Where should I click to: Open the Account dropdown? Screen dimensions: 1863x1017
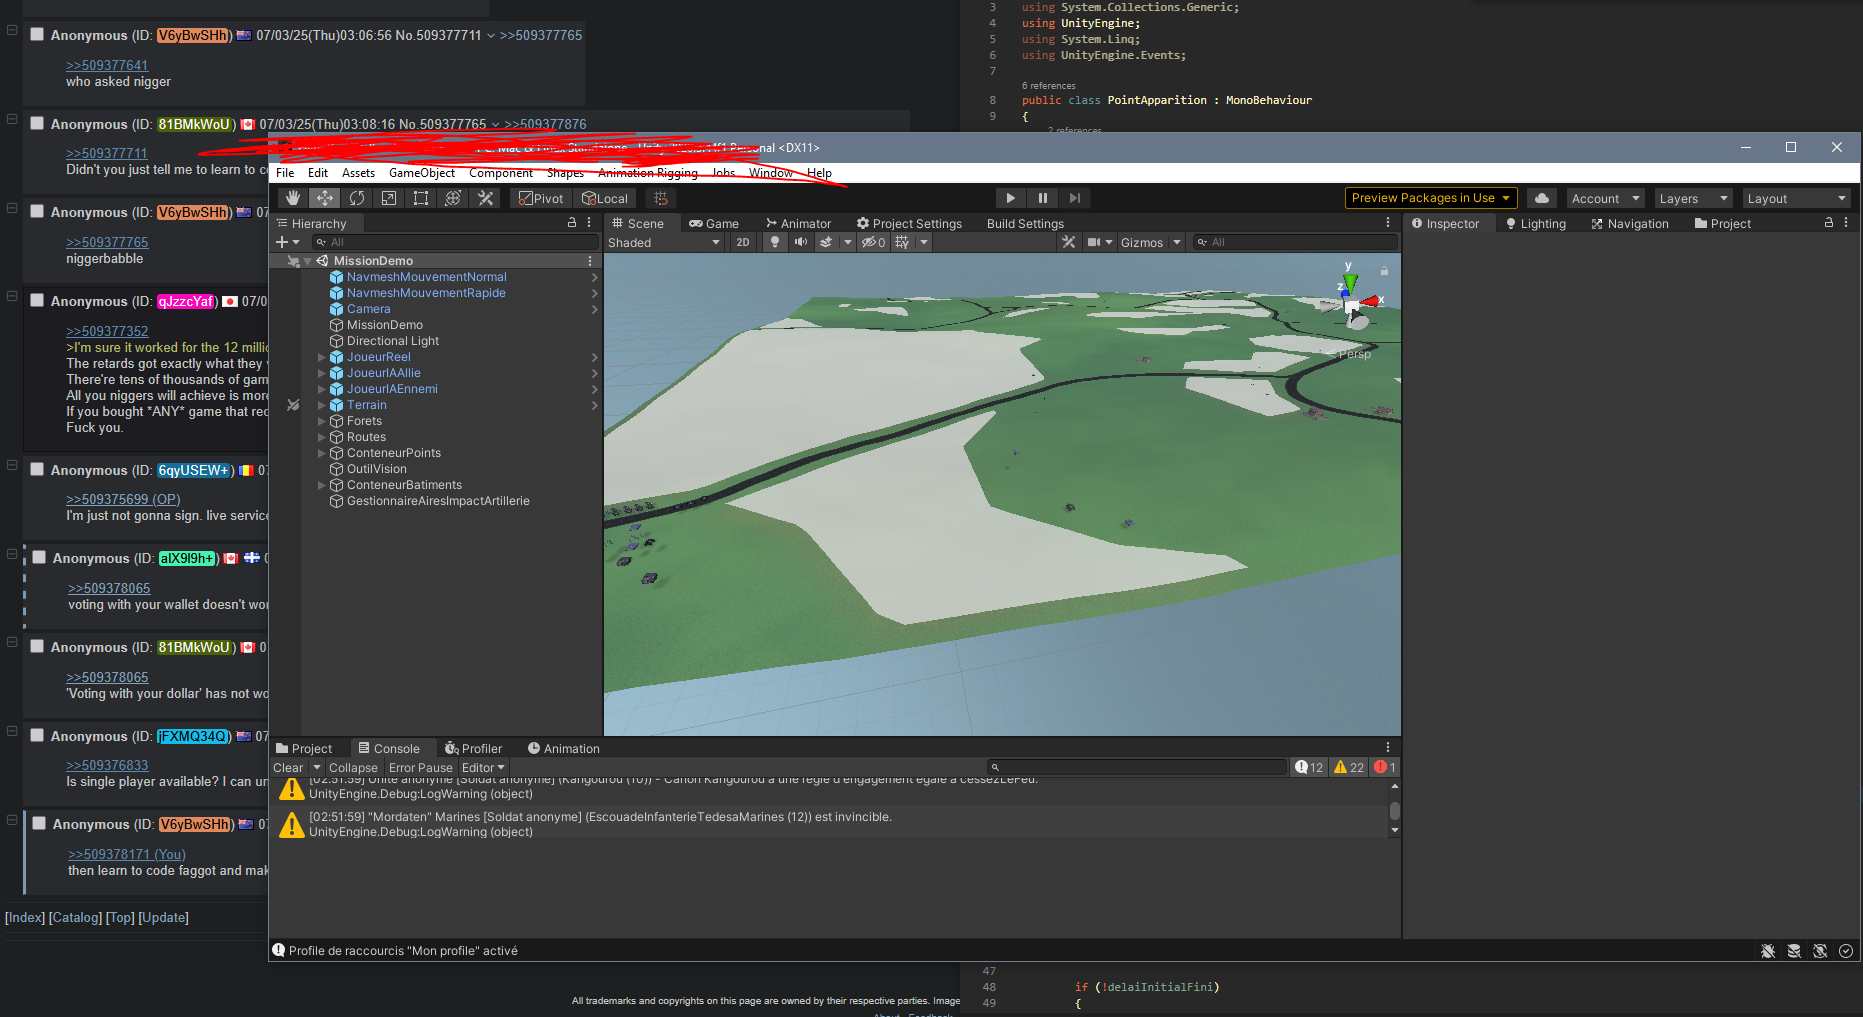[1605, 198]
